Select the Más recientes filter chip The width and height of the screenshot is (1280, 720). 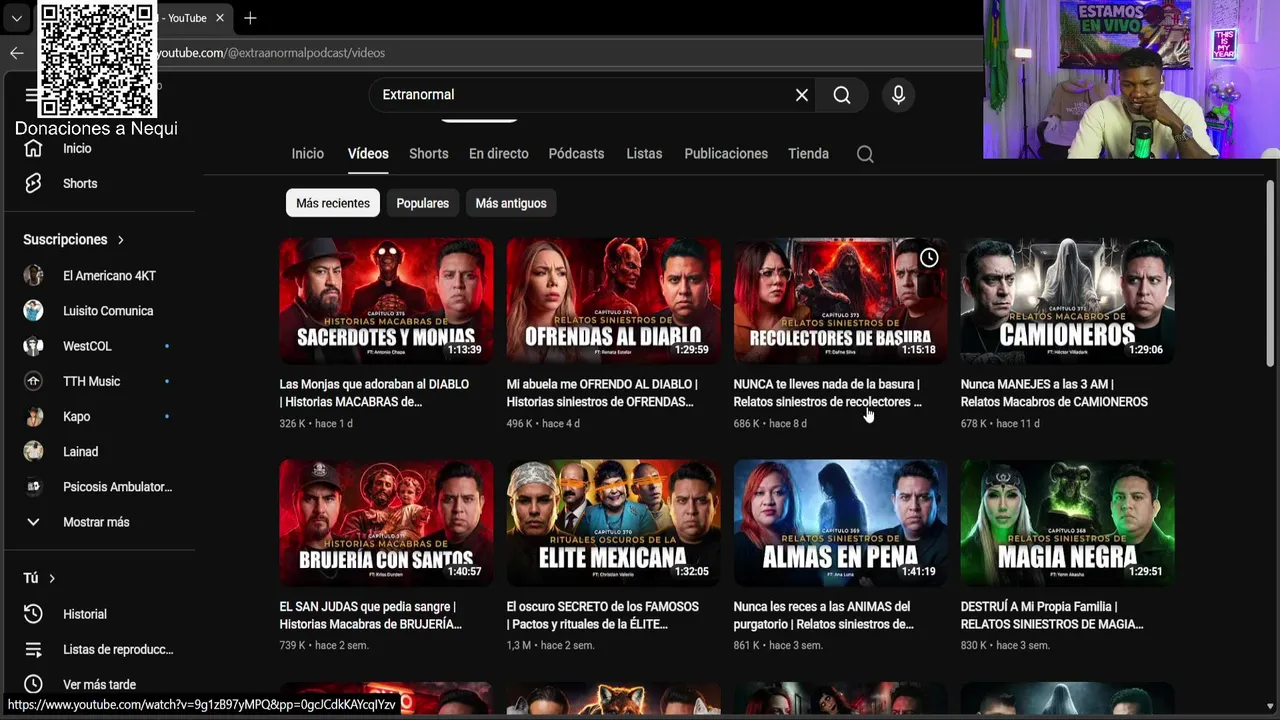[x=333, y=203]
